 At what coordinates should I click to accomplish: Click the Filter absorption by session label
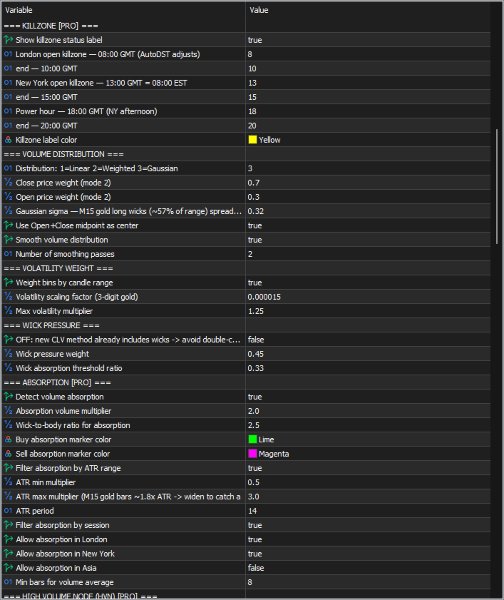[x=62, y=525]
